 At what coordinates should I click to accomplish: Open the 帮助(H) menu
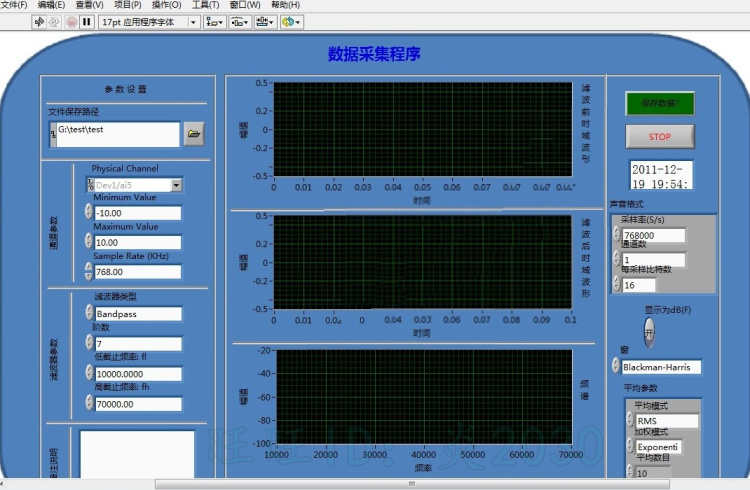[x=286, y=5]
